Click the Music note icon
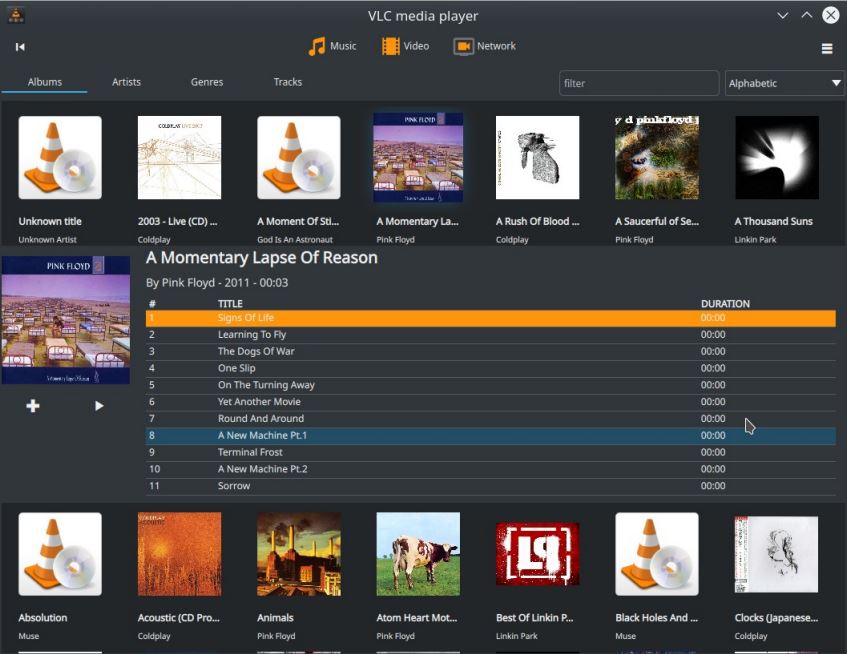Image resolution: width=847 pixels, height=654 pixels. (x=317, y=46)
